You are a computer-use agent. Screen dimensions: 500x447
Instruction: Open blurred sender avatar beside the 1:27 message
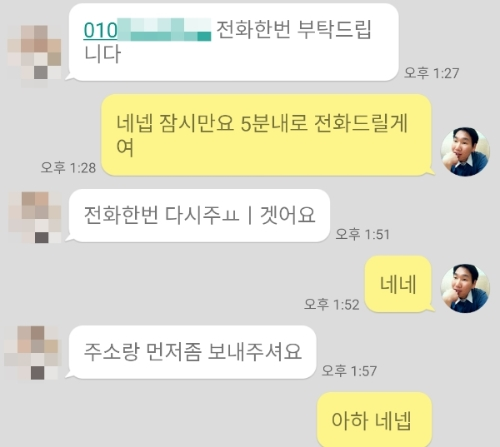click(x=34, y=55)
